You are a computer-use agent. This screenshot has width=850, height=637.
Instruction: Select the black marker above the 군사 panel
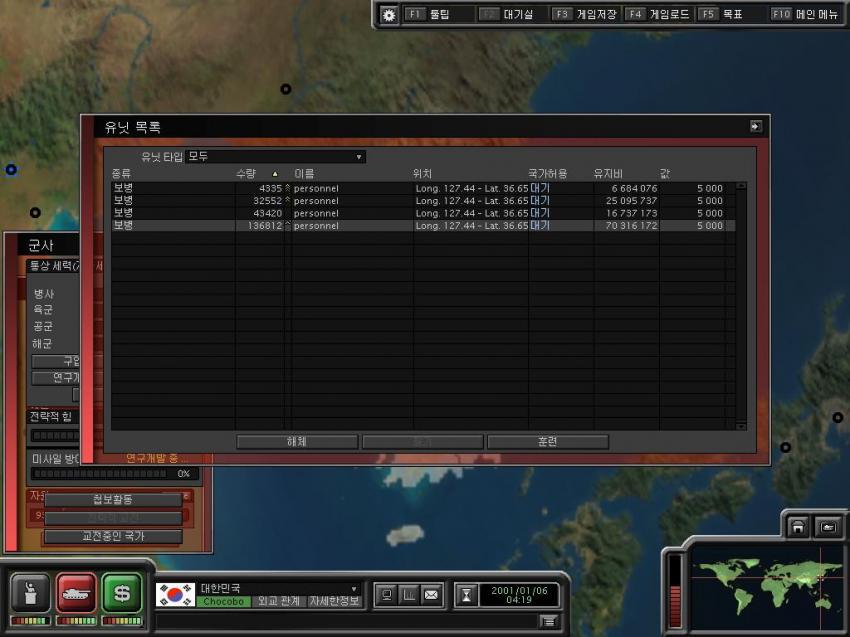coord(35,213)
